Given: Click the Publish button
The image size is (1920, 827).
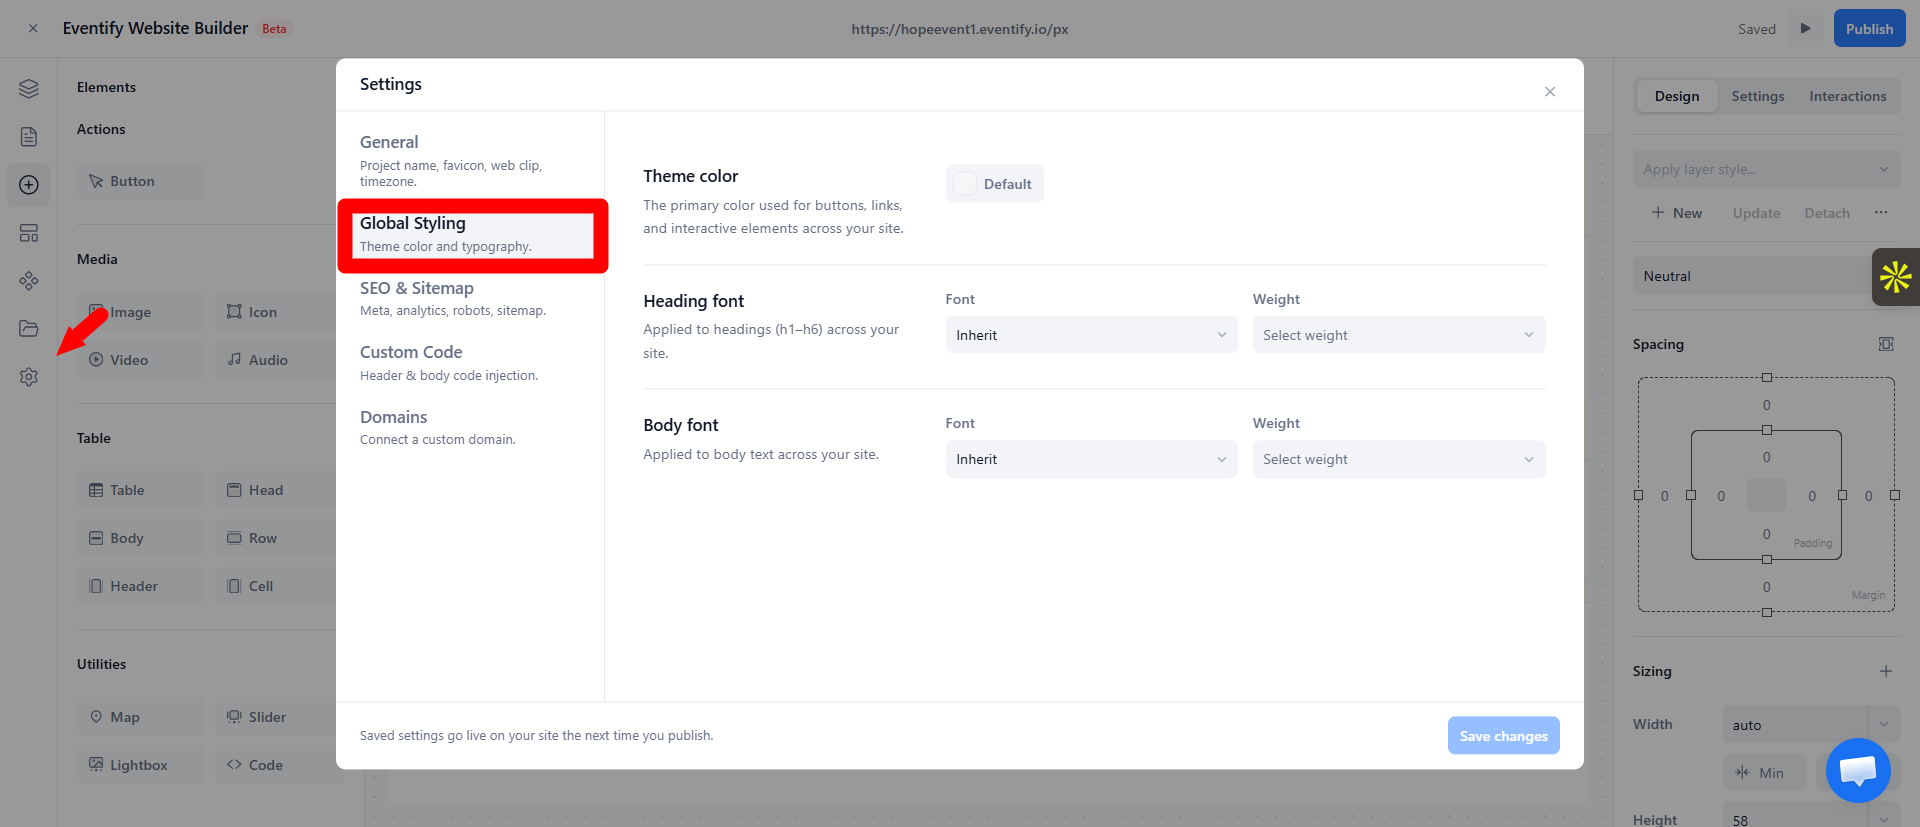Looking at the screenshot, I should [1869, 29].
